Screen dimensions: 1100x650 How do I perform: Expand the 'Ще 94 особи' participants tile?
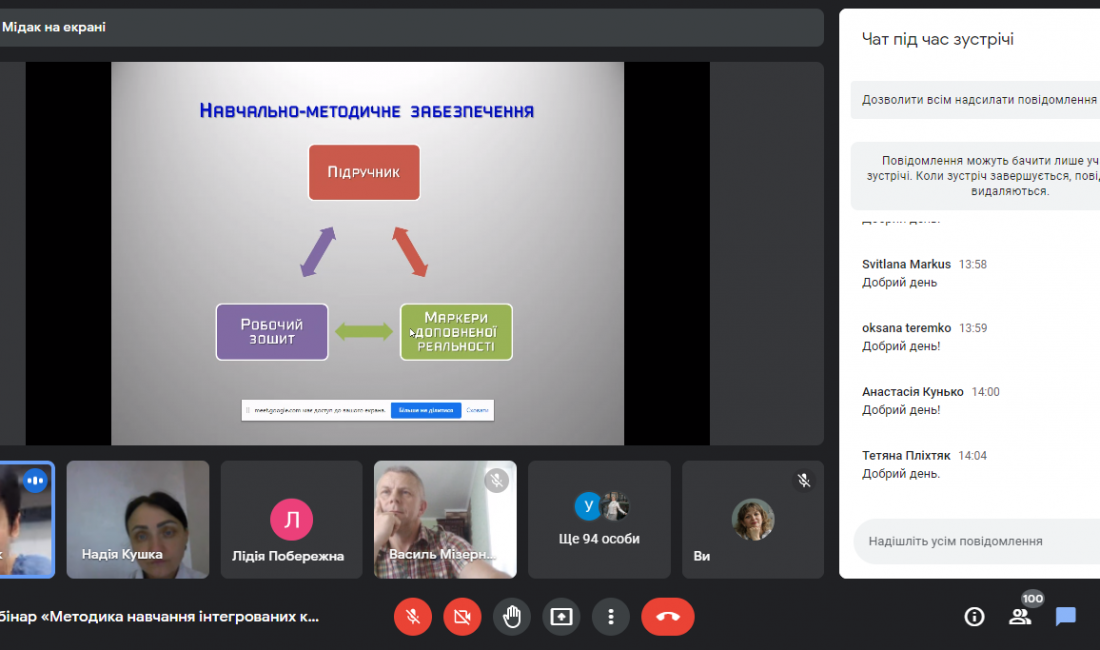pyautogui.click(x=599, y=519)
